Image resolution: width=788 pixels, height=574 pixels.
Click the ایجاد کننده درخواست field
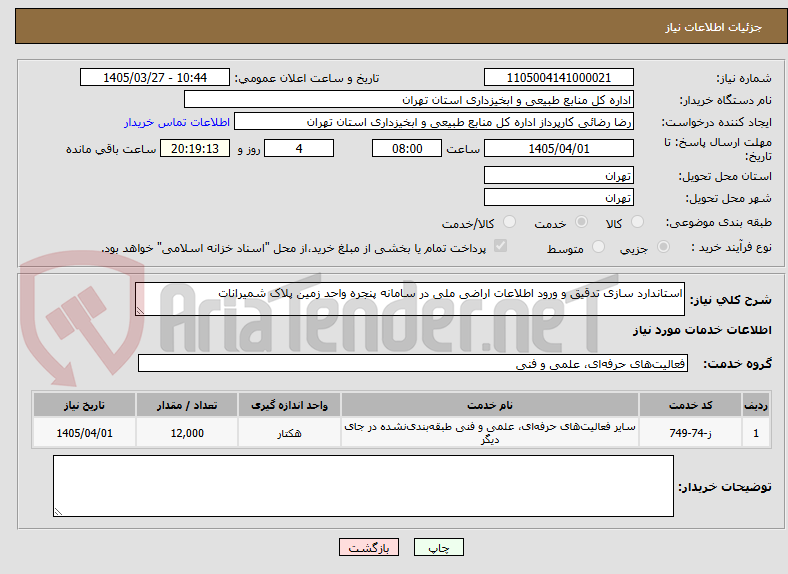(434, 122)
